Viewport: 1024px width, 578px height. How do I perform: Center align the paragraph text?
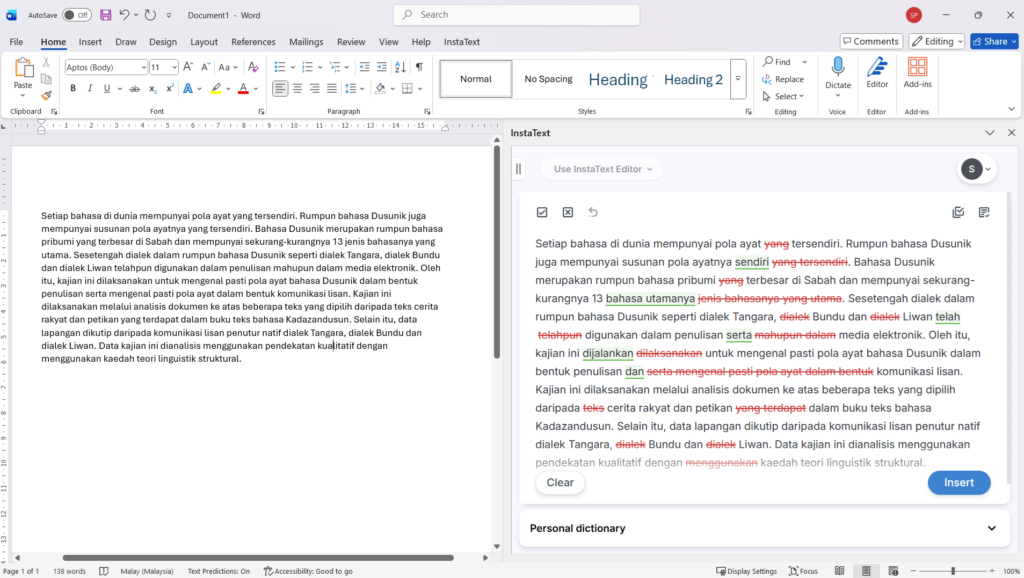[x=298, y=88]
